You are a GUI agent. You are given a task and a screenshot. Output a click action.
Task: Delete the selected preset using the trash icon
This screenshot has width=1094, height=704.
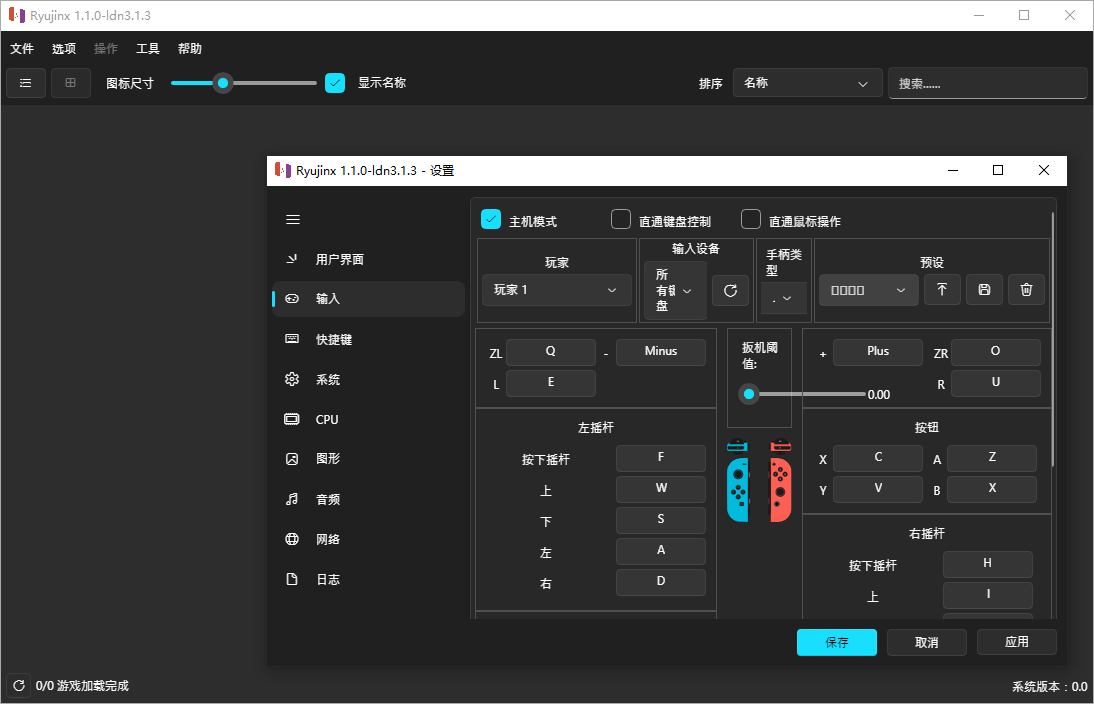coord(1026,289)
